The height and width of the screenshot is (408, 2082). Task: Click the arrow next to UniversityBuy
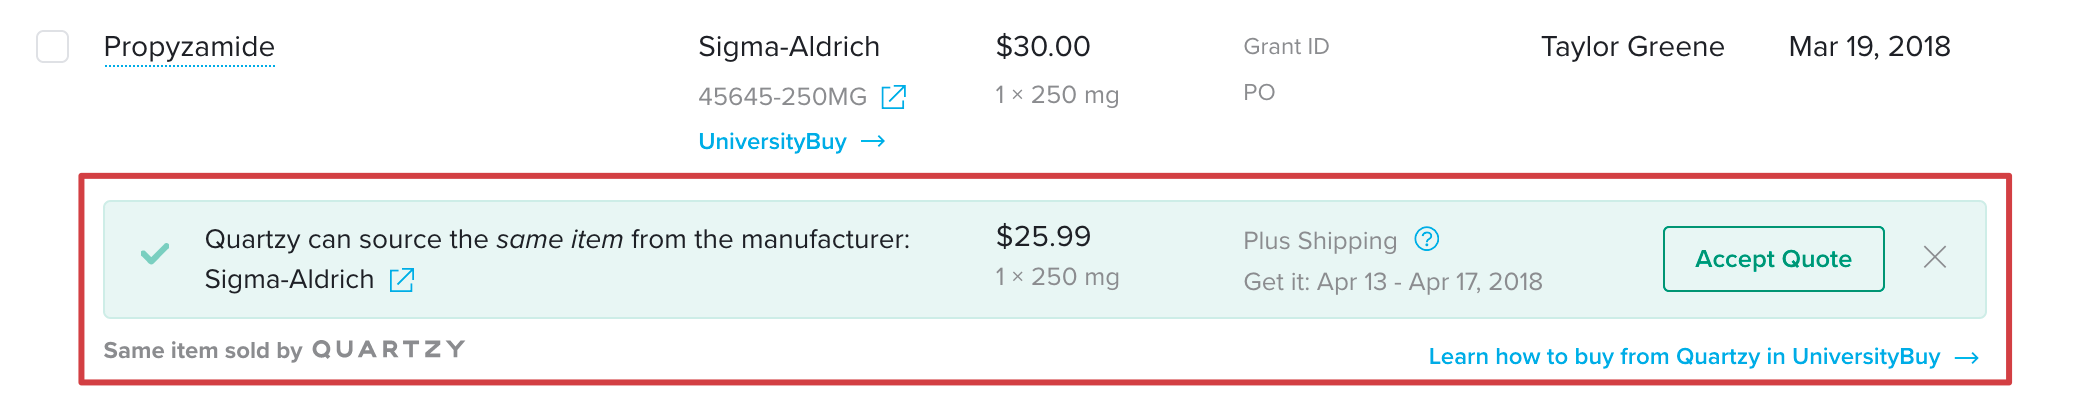tap(873, 142)
